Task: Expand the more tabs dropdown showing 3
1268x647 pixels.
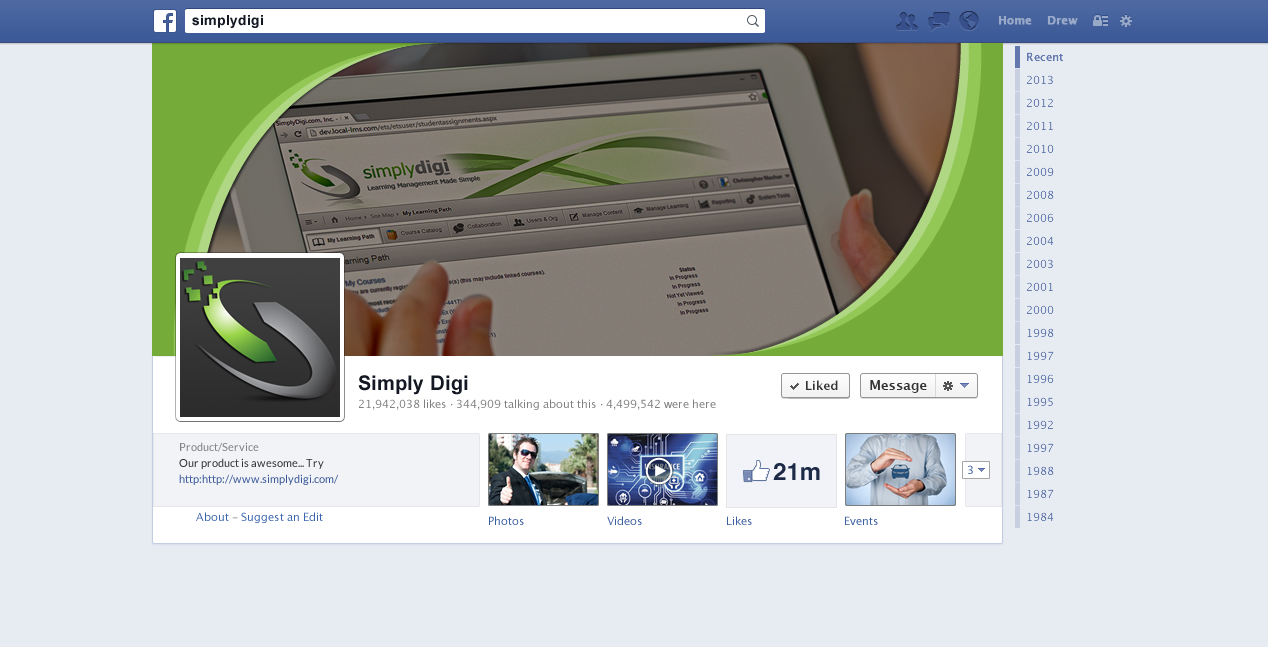Action: (x=975, y=470)
